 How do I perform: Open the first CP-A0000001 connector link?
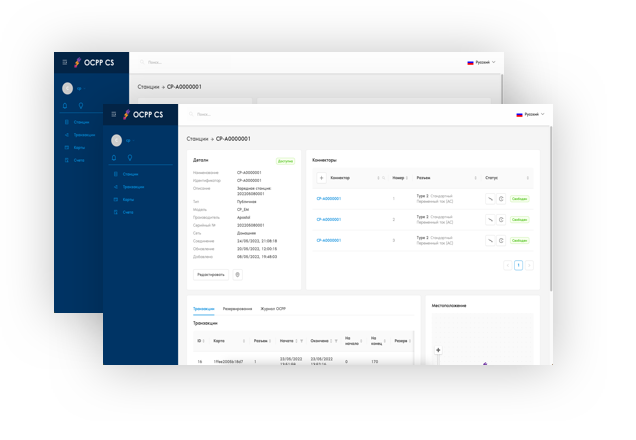329,198
